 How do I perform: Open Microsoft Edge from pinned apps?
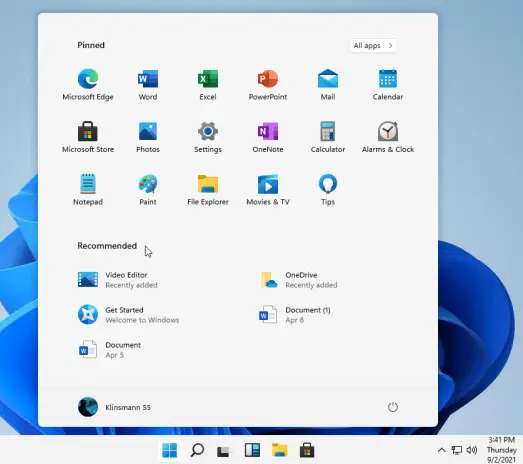pos(88,85)
